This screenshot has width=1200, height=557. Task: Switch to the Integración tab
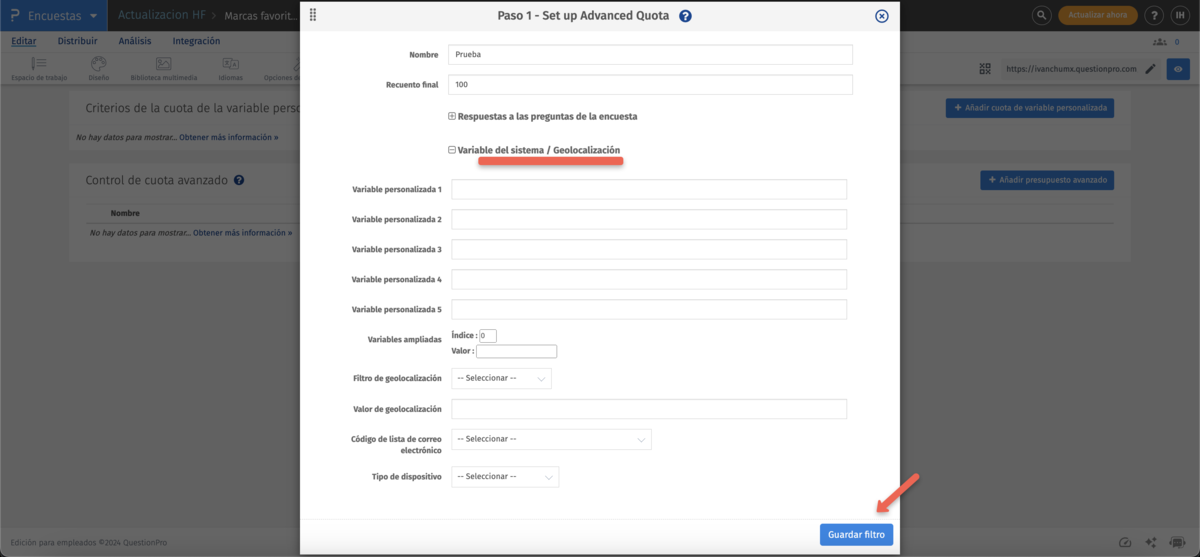pyautogui.click(x=197, y=41)
